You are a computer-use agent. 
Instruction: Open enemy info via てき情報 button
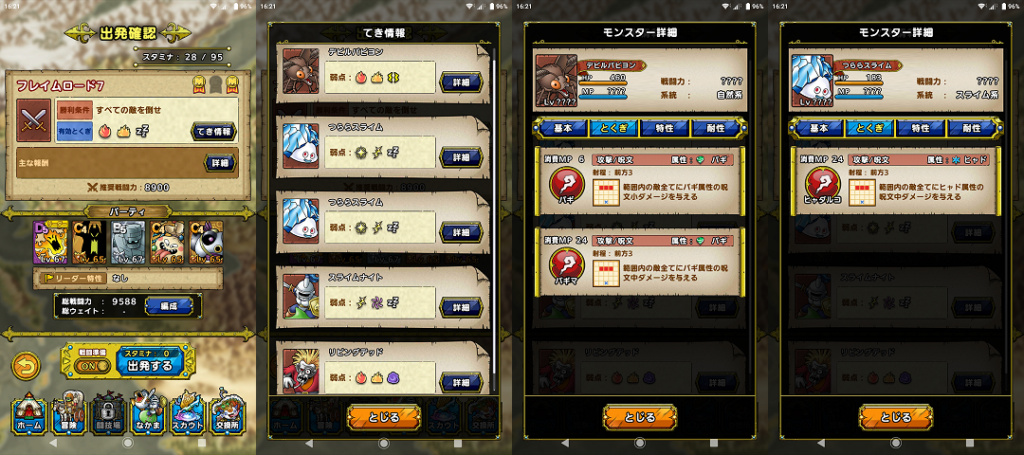click(214, 131)
